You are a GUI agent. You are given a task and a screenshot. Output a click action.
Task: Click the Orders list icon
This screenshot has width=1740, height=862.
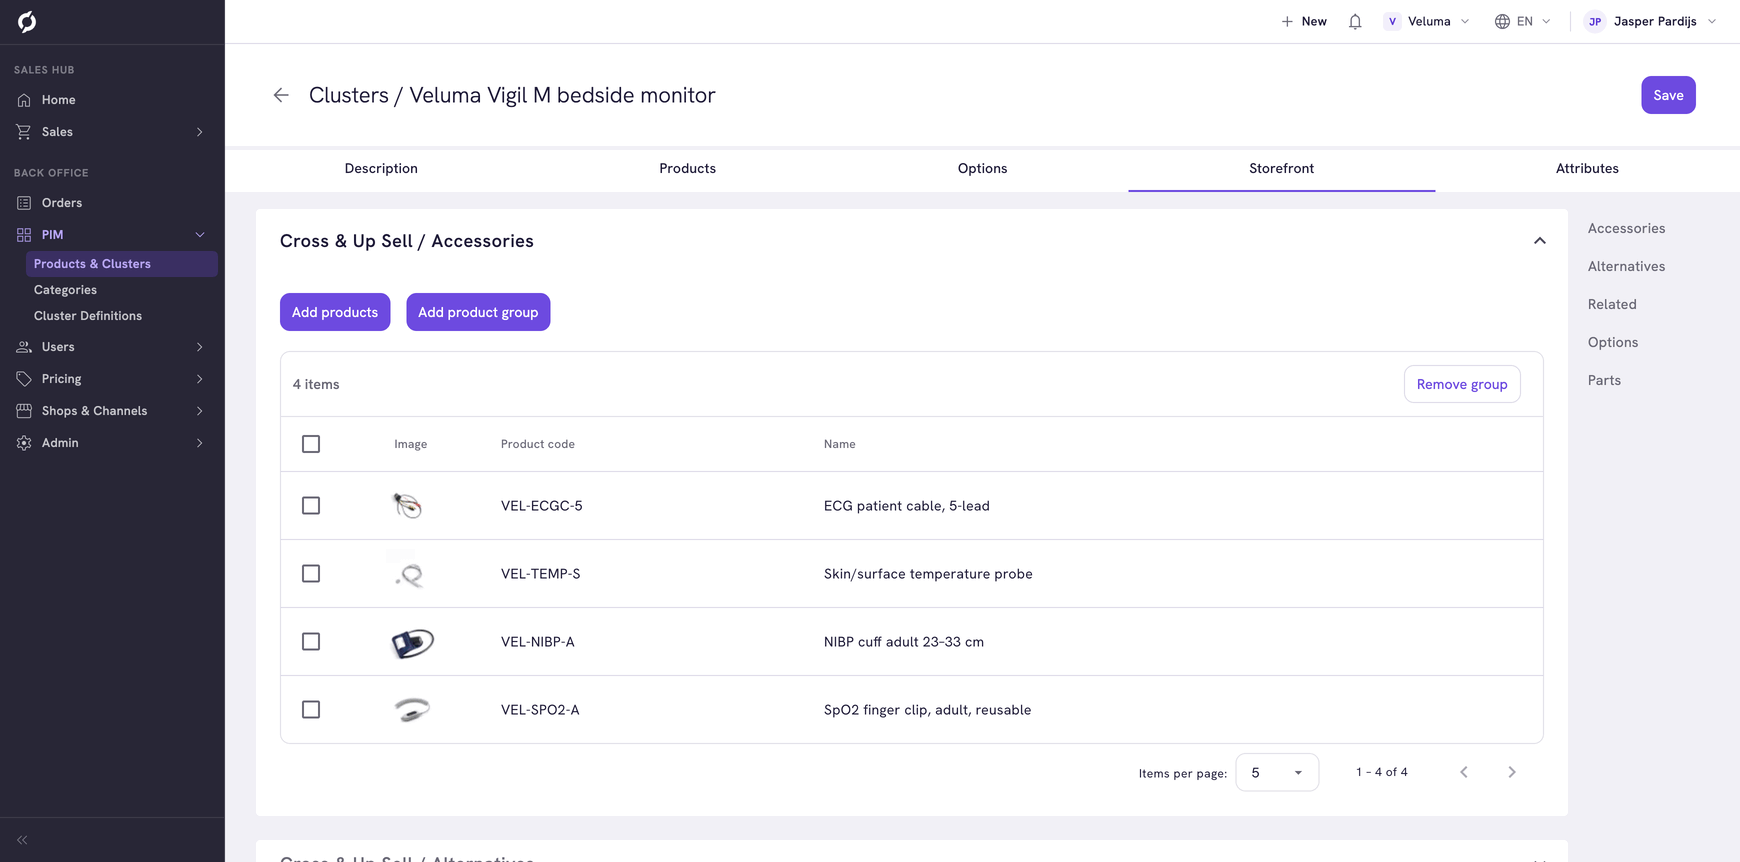[x=24, y=203]
